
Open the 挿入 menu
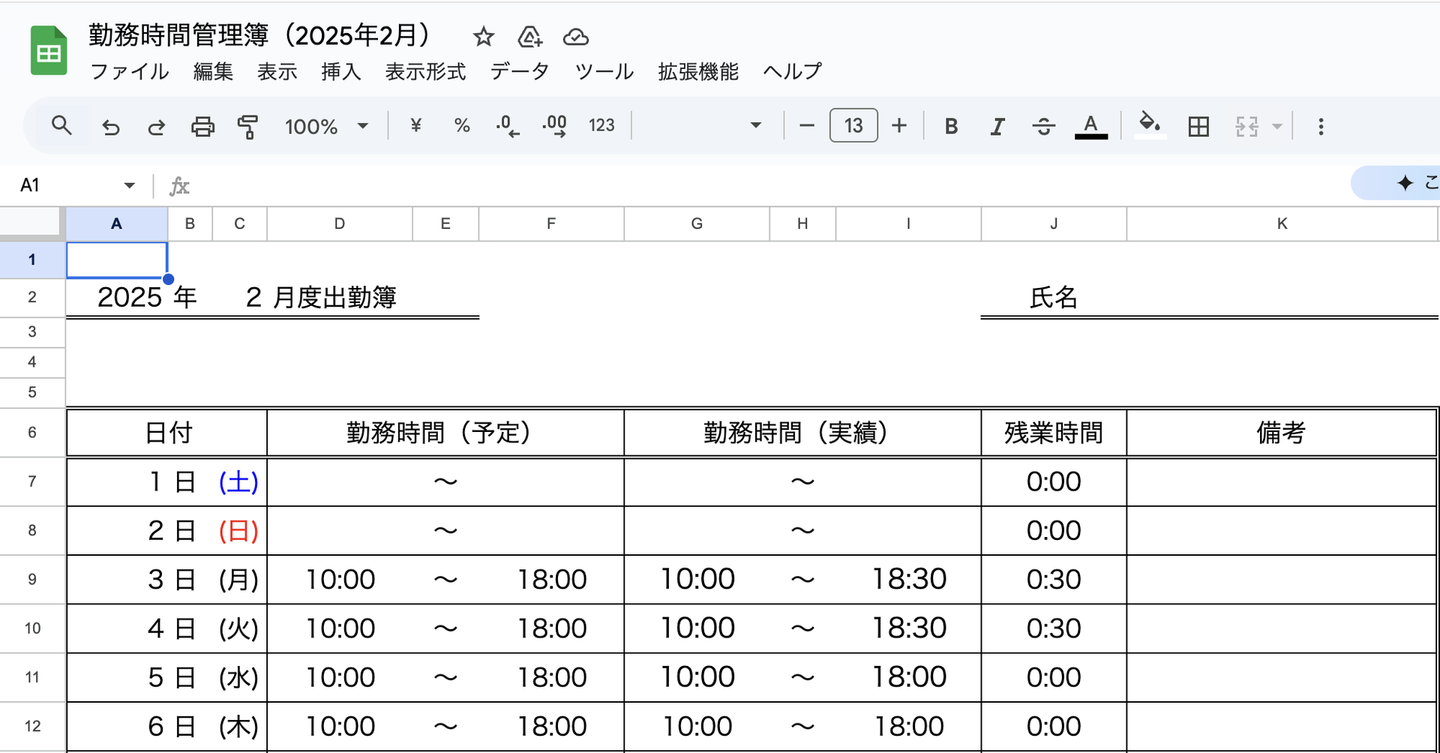pyautogui.click(x=341, y=71)
